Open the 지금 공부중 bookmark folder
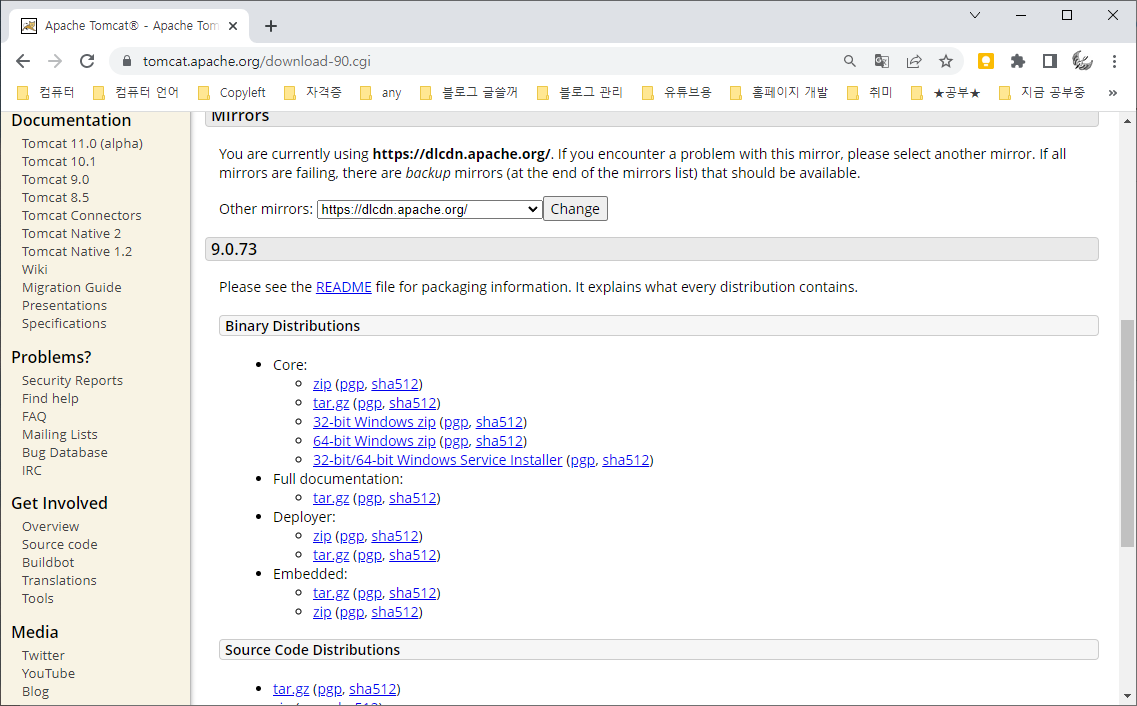This screenshot has height=706, width=1137. coord(1042,93)
